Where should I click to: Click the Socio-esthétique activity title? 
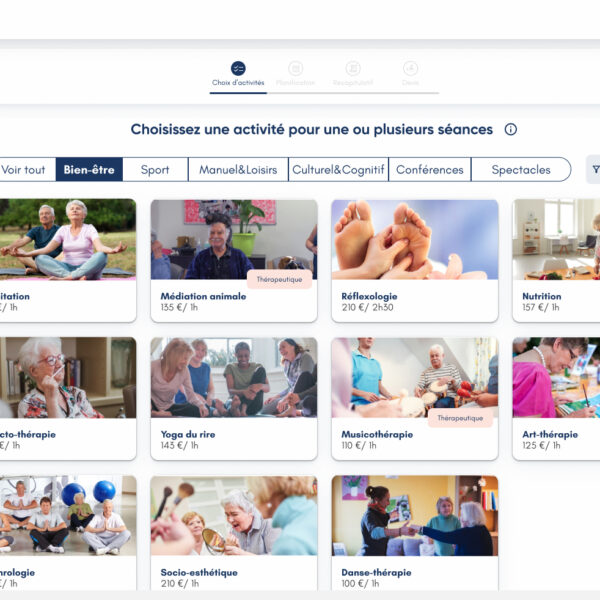199,572
